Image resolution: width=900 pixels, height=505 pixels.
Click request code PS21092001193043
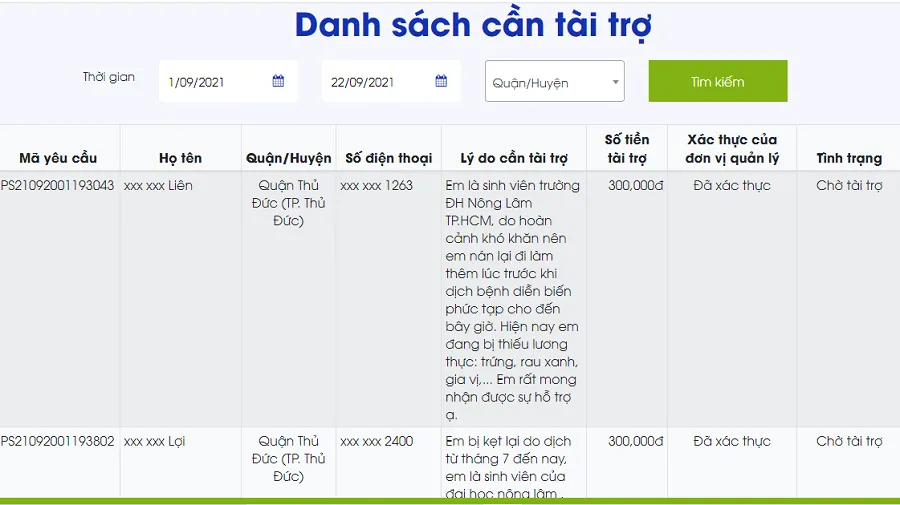[x=58, y=186]
